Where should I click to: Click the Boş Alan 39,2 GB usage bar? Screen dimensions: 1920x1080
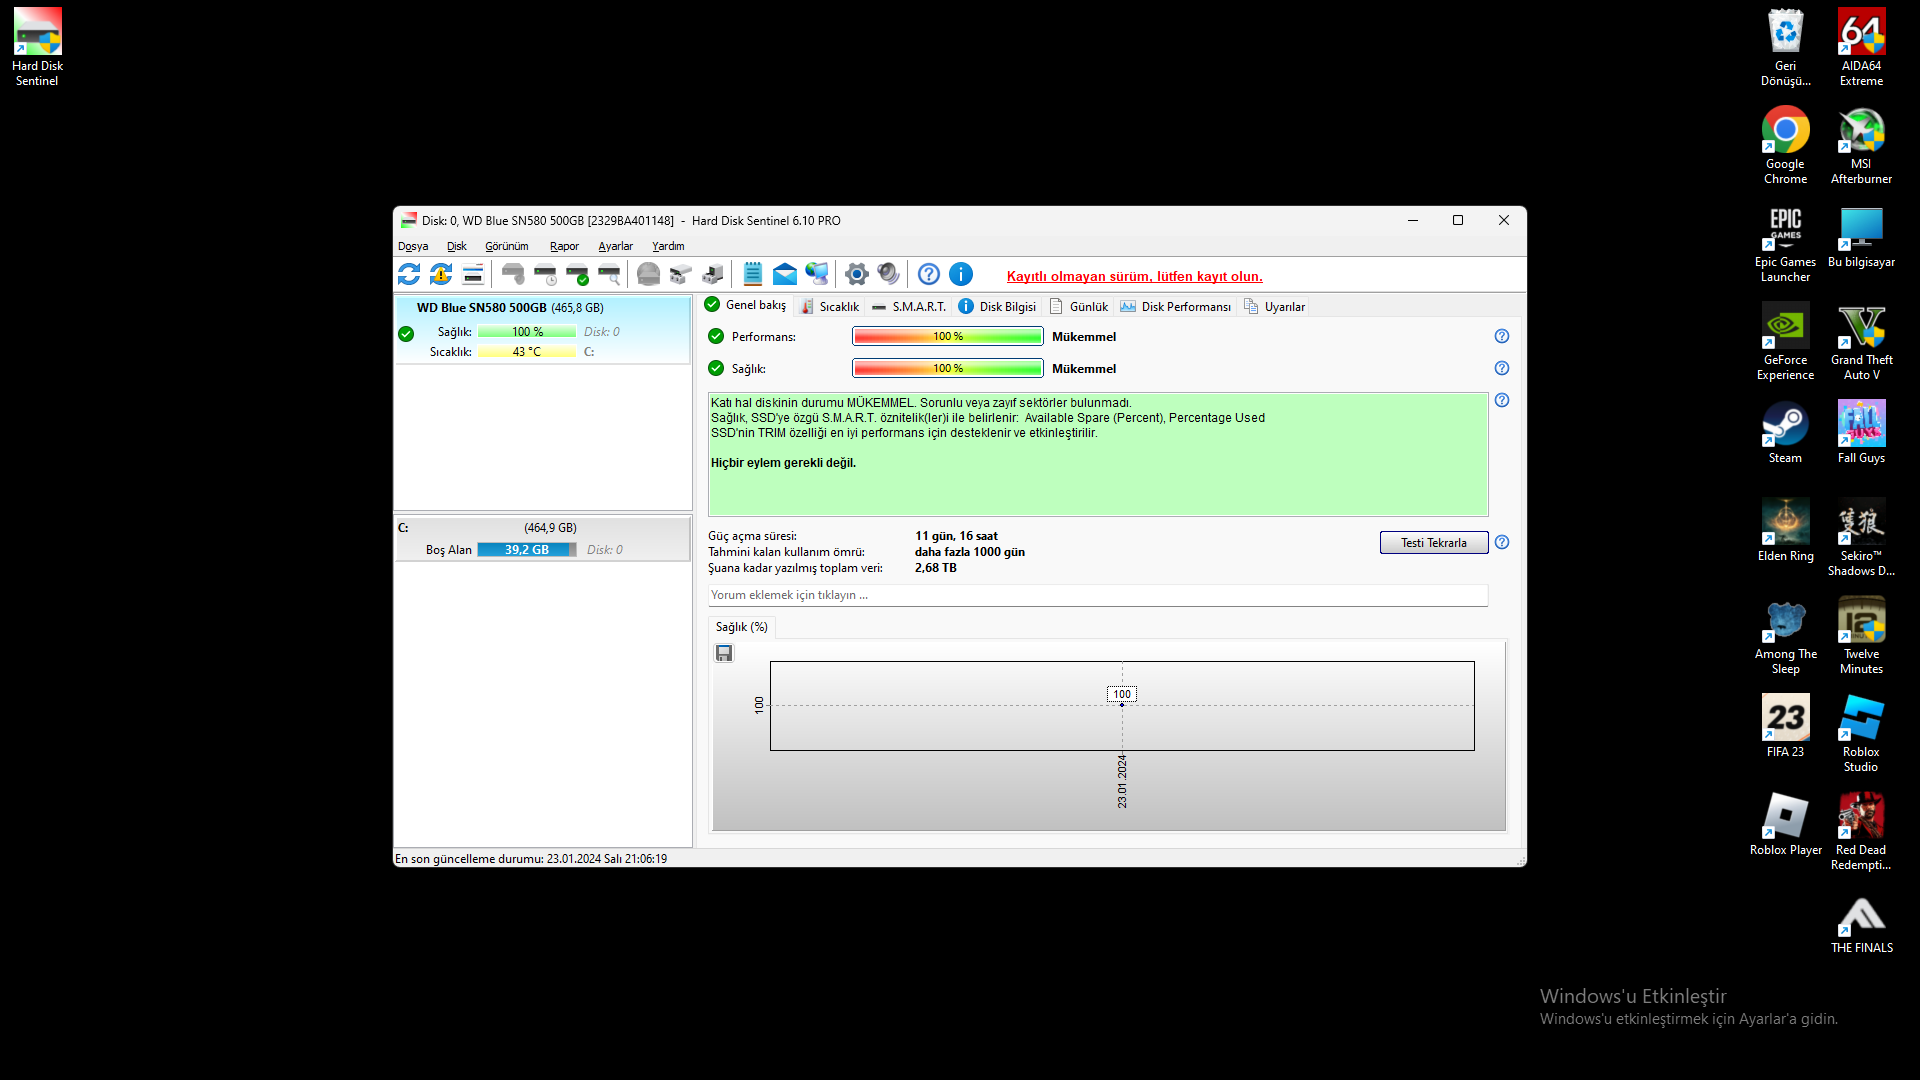click(x=527, y=550)
